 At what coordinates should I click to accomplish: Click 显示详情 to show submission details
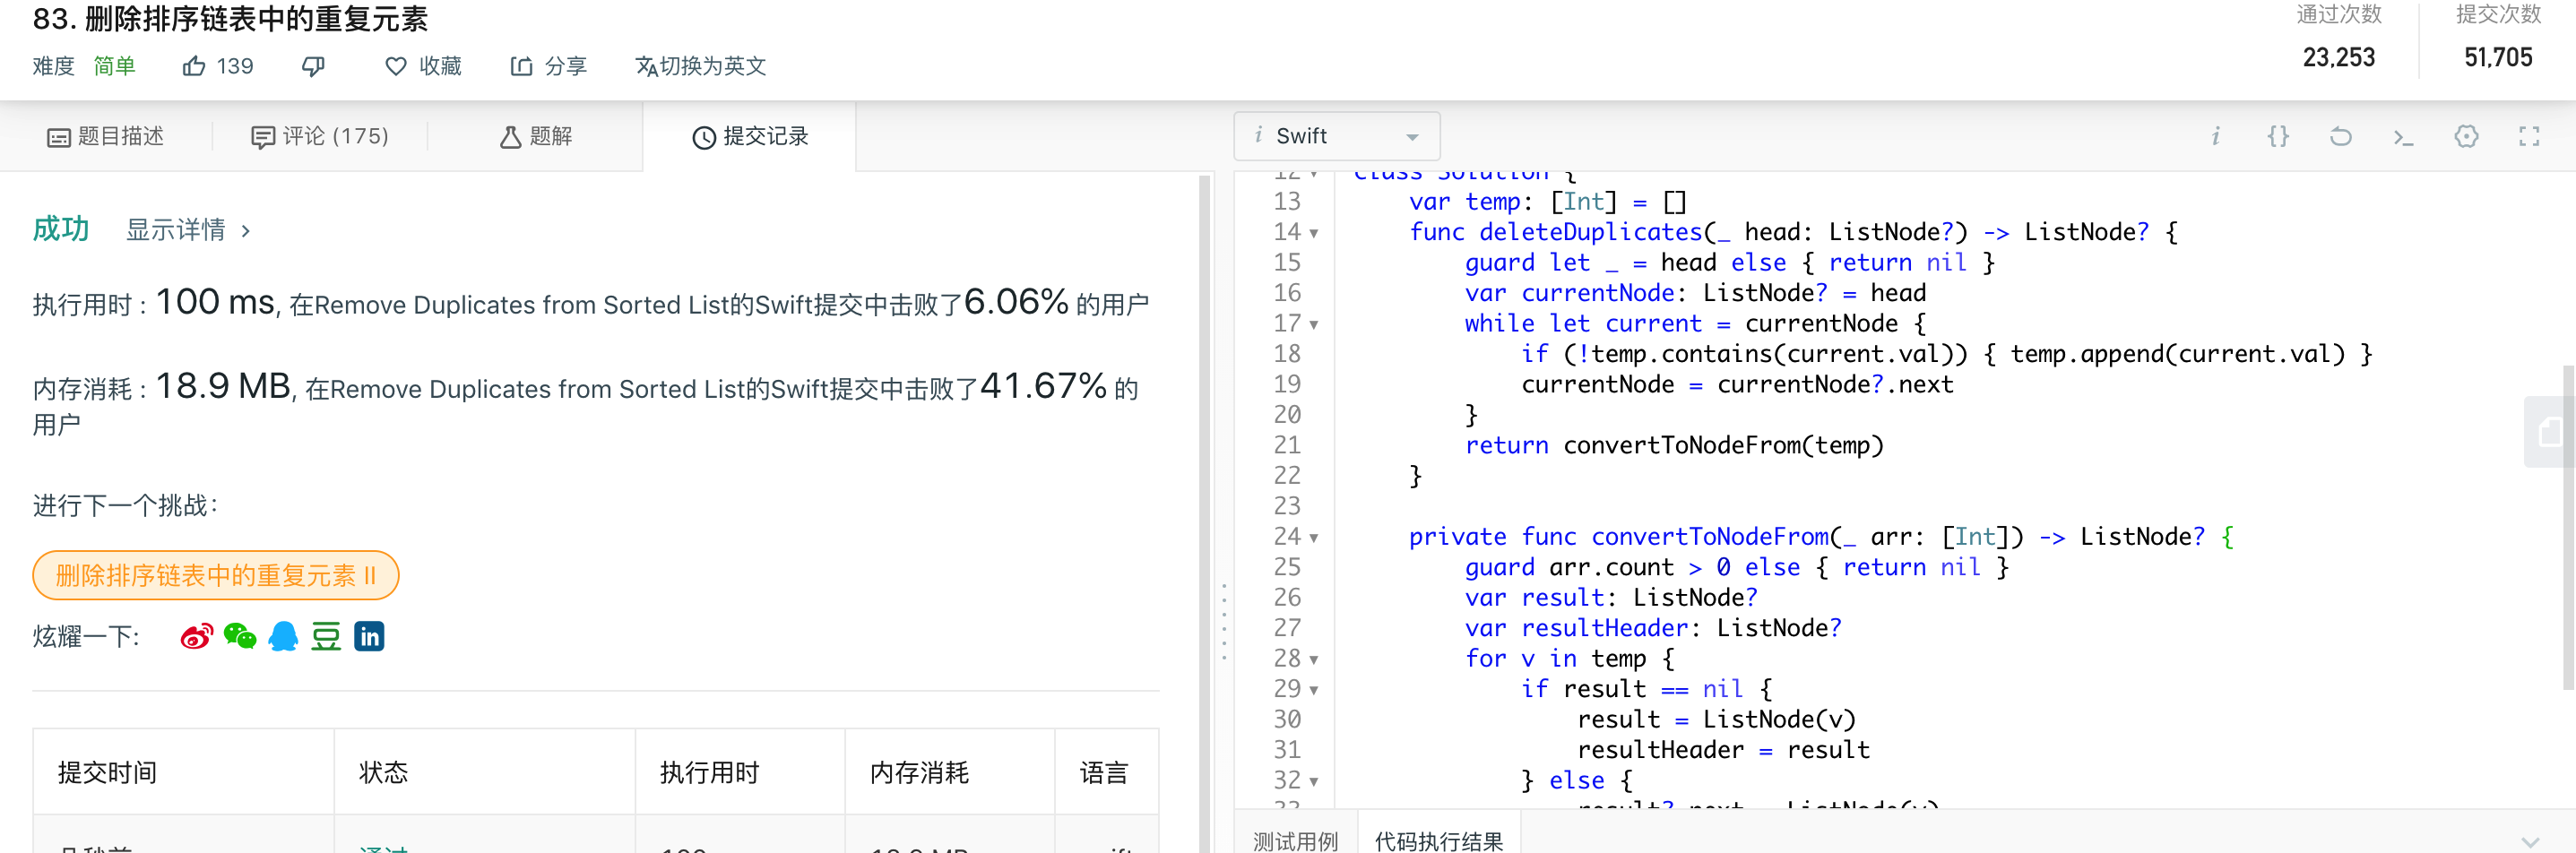tap(188, 230)
